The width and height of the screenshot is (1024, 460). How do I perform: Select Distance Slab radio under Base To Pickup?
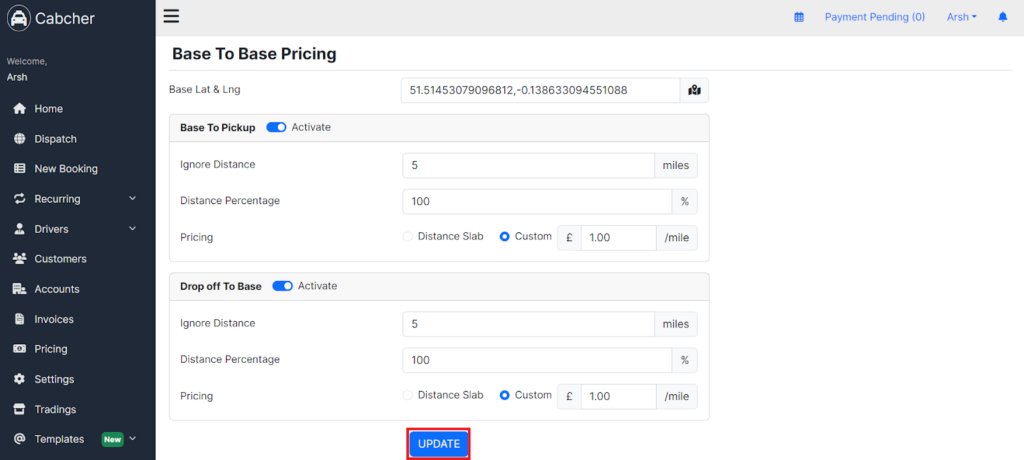(408, 237)
